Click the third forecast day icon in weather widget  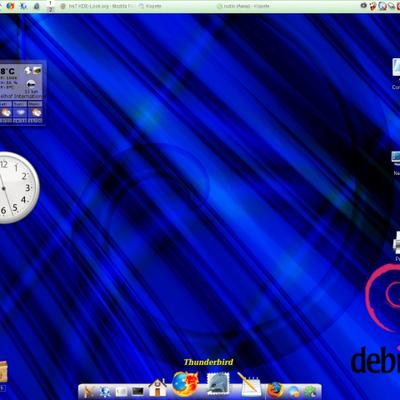pyautogui.click(x=35, y=112)
